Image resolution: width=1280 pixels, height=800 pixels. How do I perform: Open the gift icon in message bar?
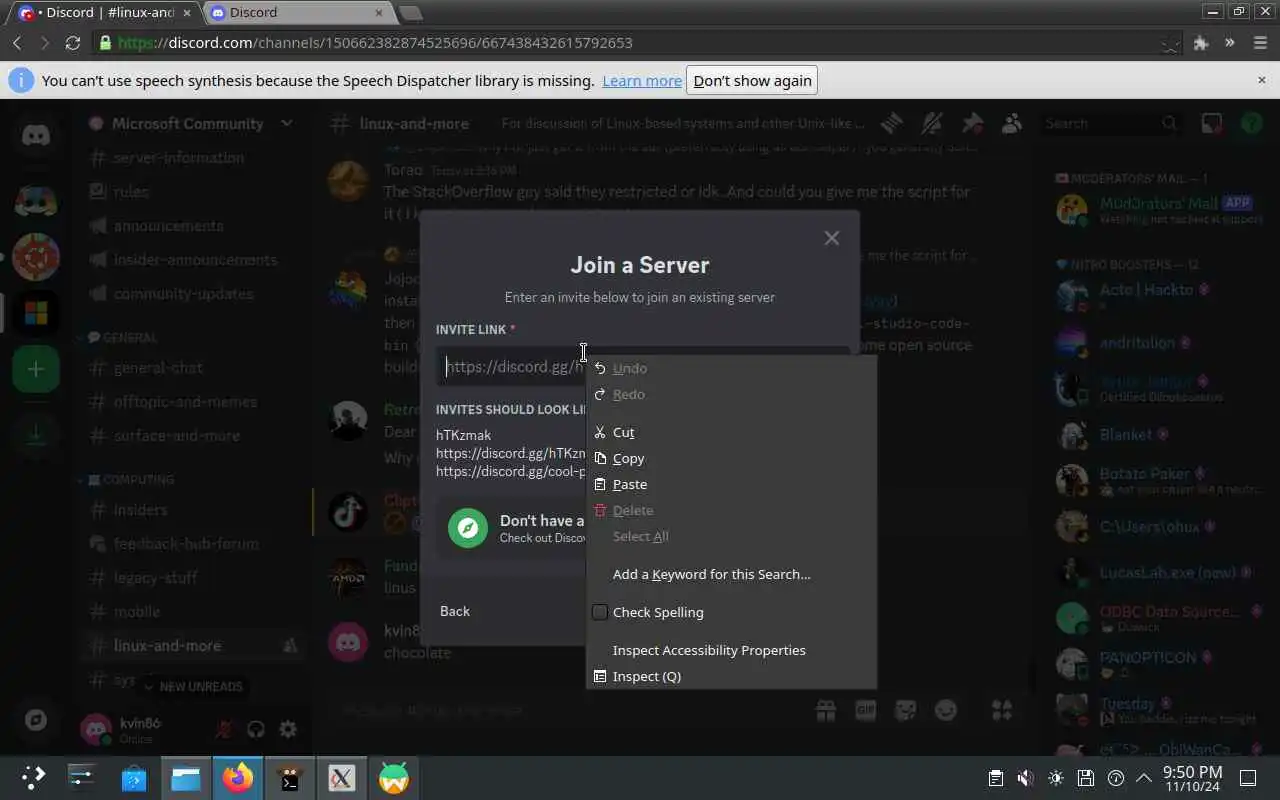pyautogui.click(x=825, y=711)
